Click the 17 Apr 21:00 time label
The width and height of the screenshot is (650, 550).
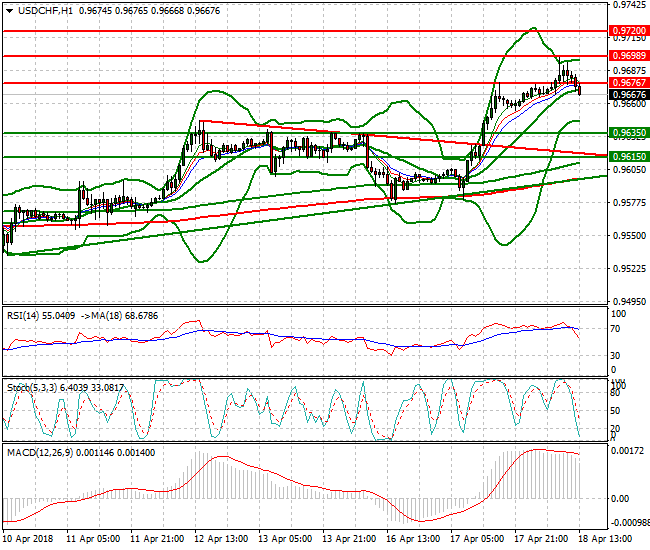coord(541,539)
